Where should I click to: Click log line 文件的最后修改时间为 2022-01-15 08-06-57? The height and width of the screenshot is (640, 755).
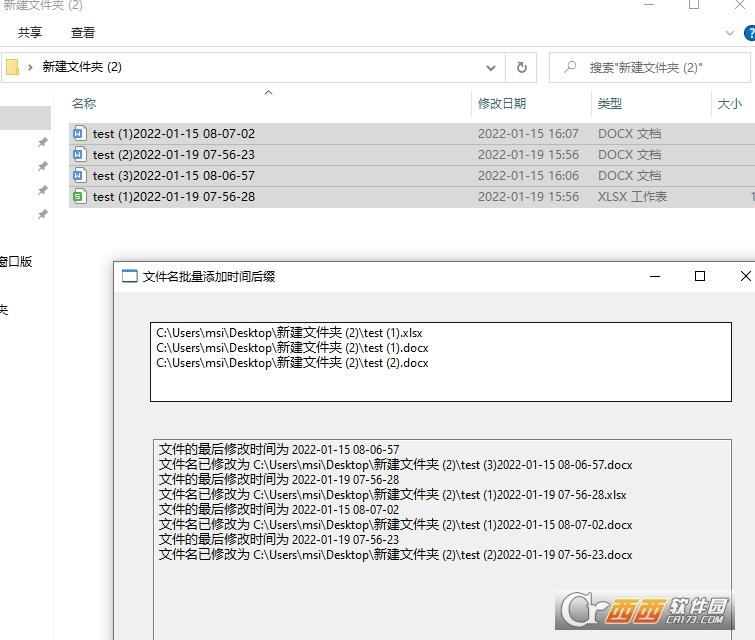click(x=279, y=450)
